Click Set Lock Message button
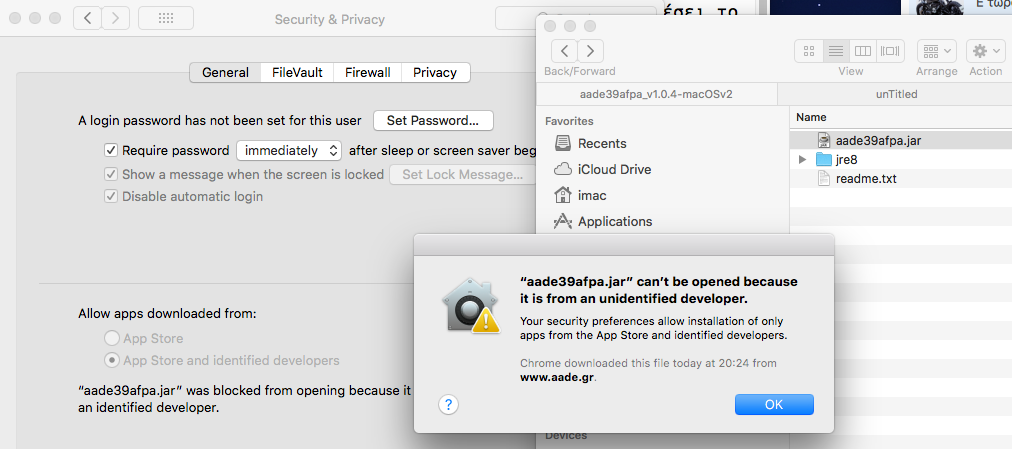 462,174
